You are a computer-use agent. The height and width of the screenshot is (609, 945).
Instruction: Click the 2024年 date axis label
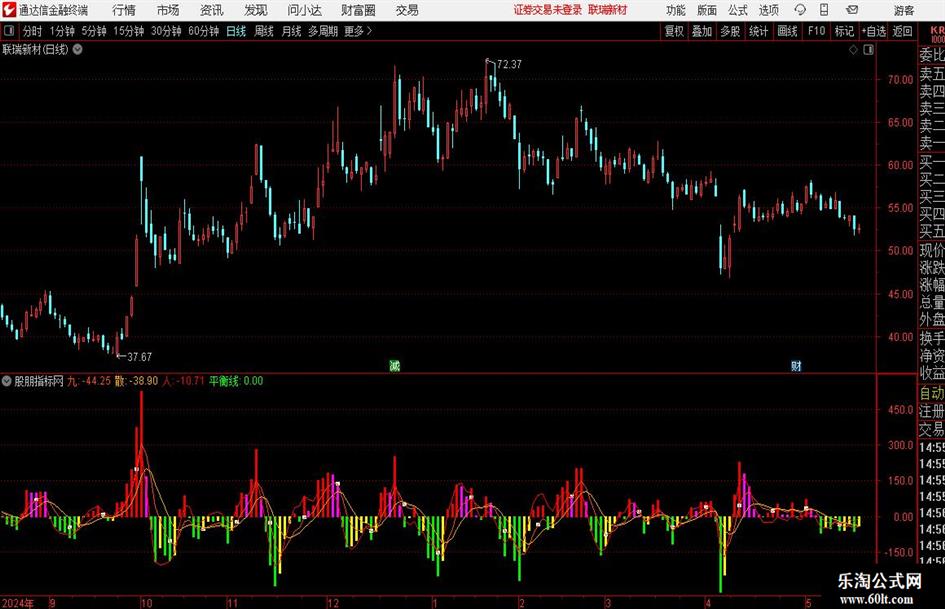point(17,603)
